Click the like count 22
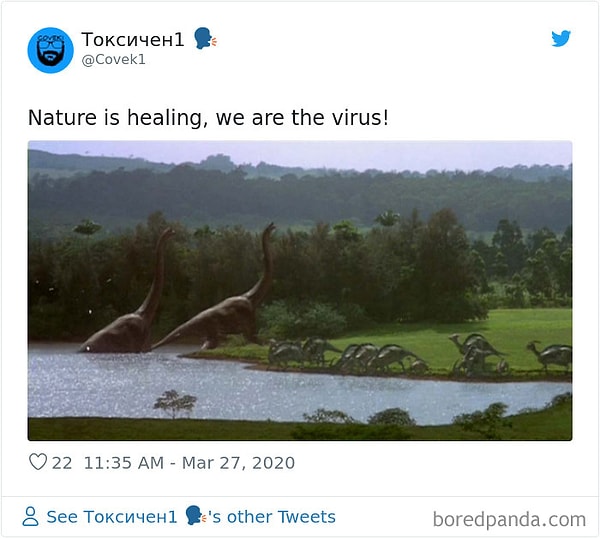The image size is (600, 538). (62, 463)
